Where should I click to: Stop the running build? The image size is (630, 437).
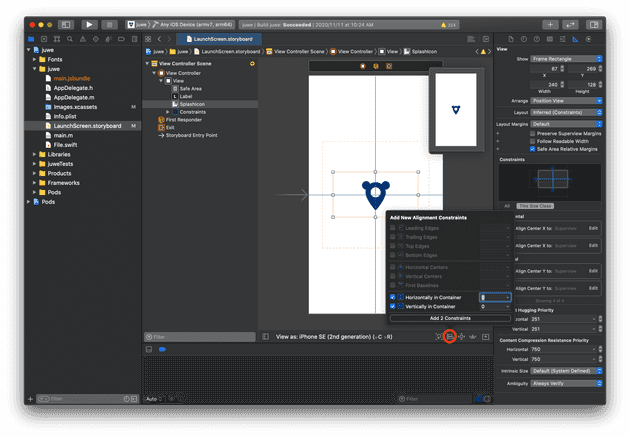pos(109,25)
